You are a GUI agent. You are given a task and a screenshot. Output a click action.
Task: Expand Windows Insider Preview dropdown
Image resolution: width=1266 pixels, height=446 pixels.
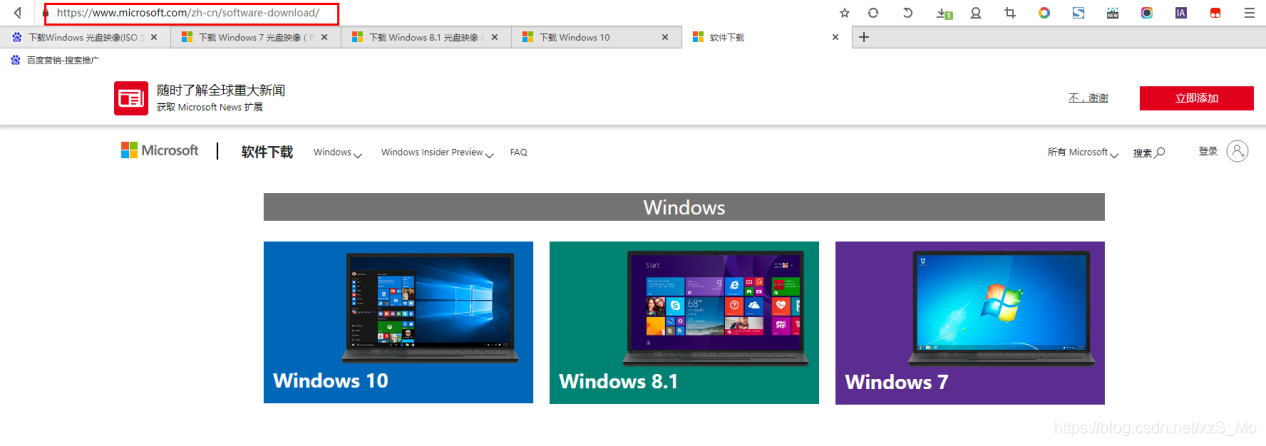tap(438, 153)
